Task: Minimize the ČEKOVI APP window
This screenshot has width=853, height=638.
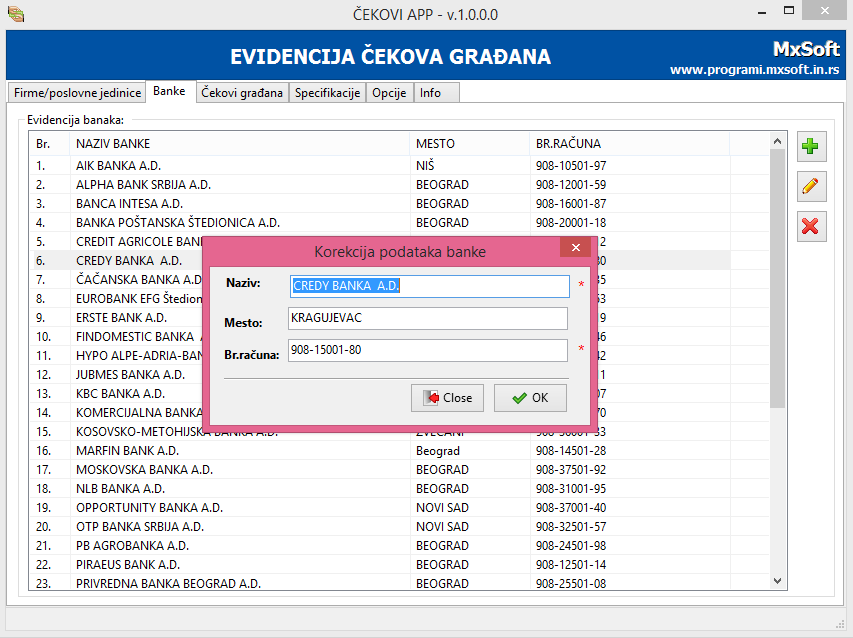Action: coord(762,12)
